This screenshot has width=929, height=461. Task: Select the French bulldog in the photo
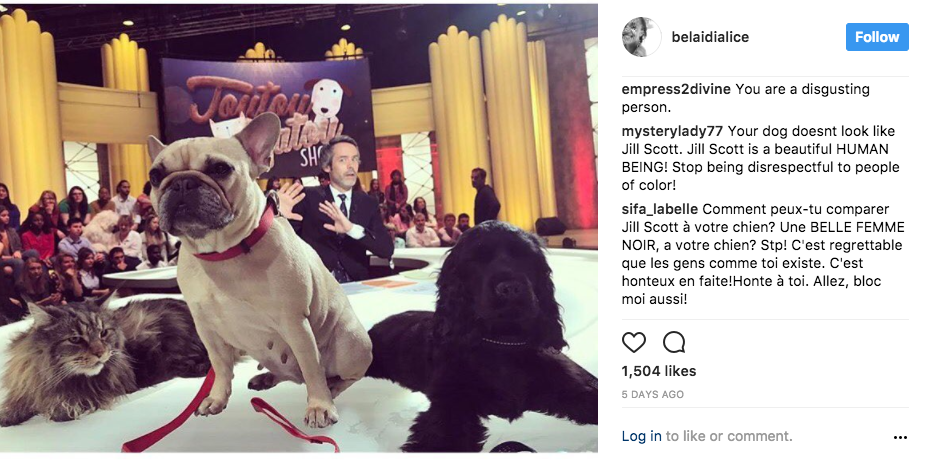point(249,267)
